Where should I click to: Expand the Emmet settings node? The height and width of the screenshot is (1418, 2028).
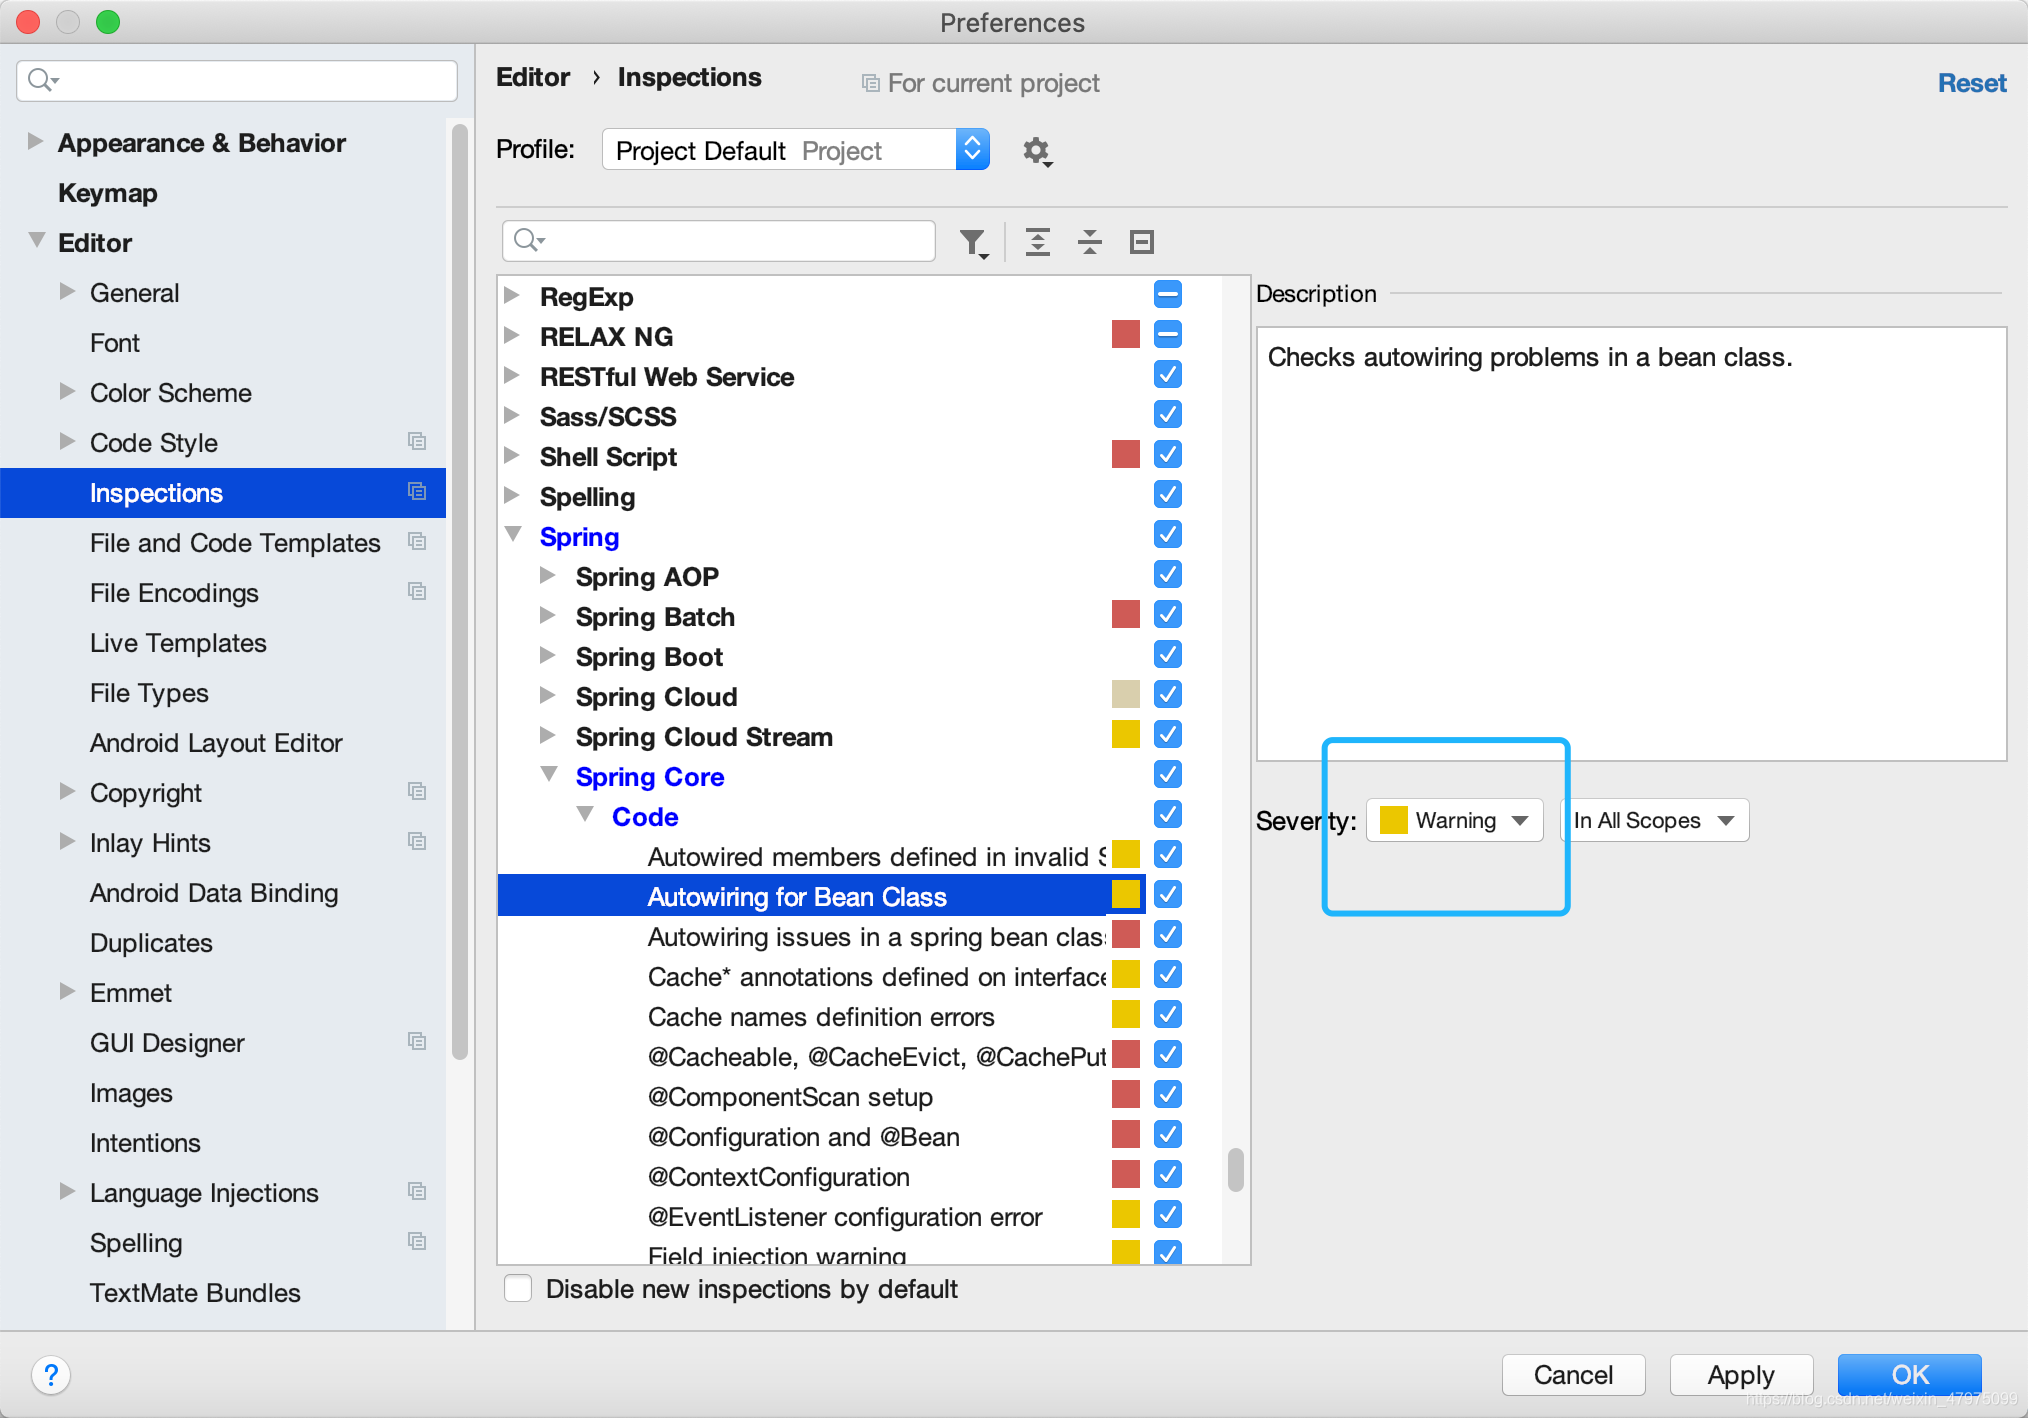point(67,991)
